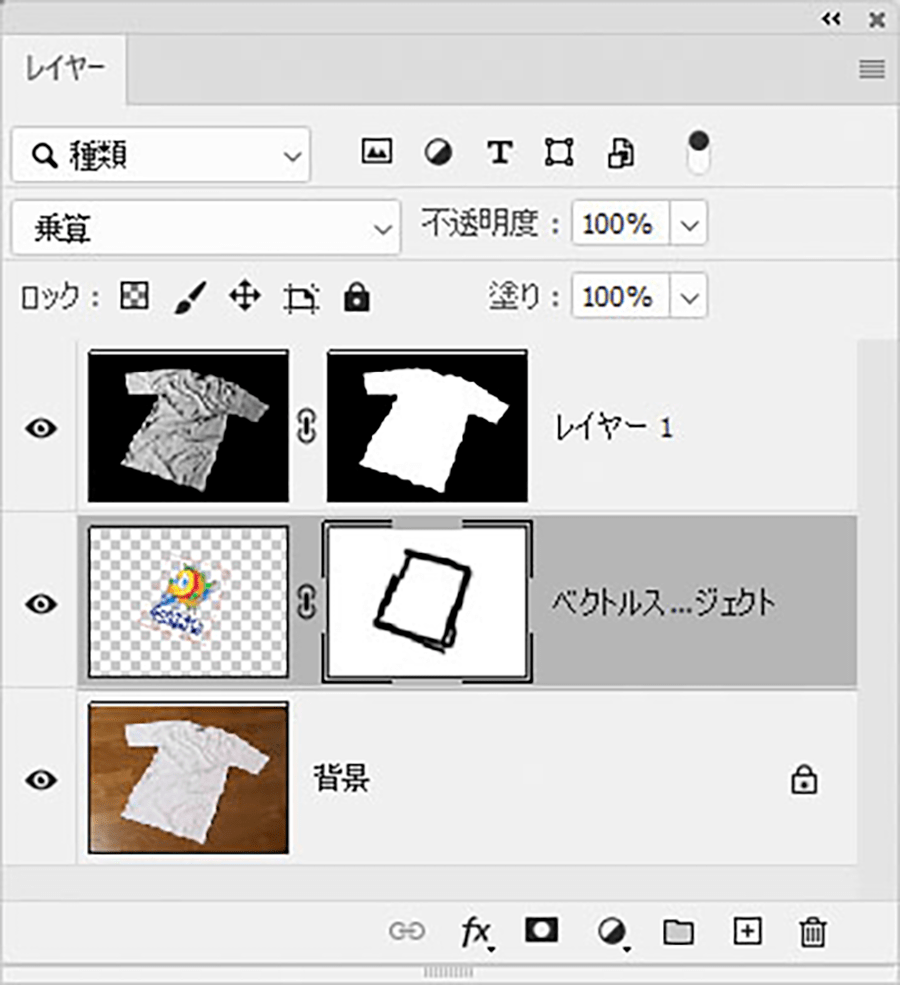Open the 乗算 blend mode dropdown
This screenshot has height=985, width=900.
coord(204,228)
